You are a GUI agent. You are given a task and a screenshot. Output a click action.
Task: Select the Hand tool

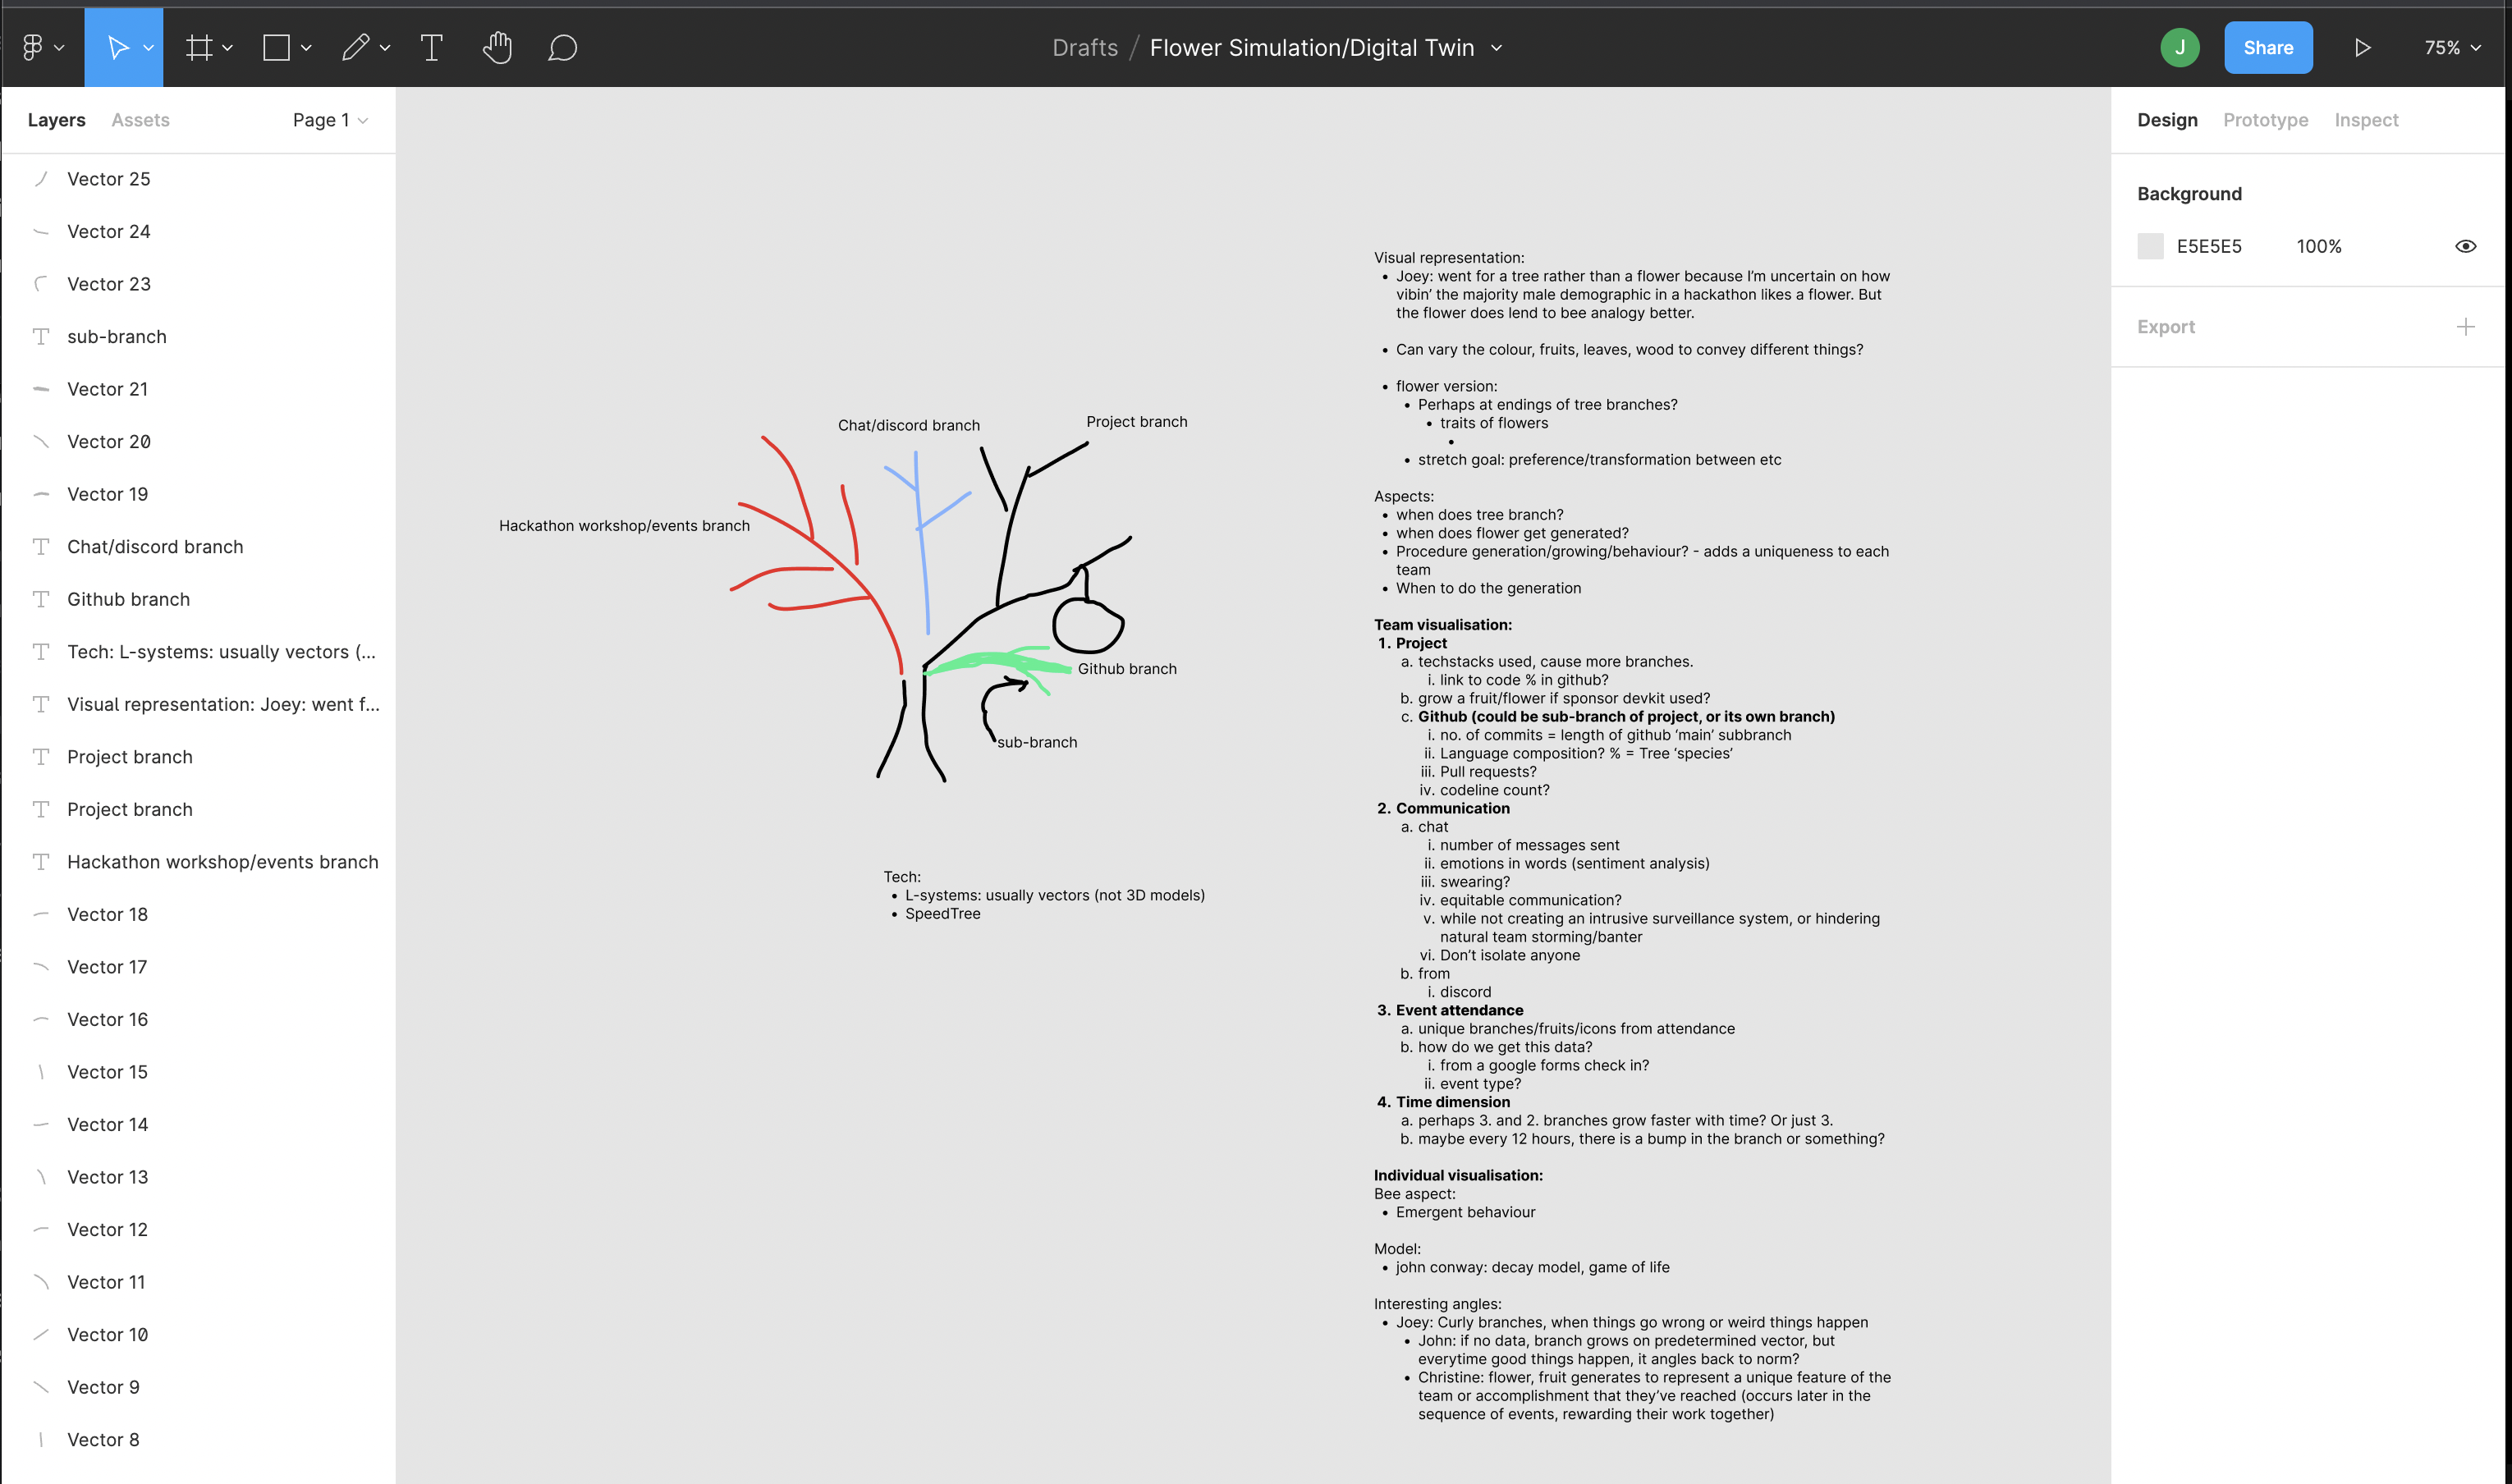(x=497, y=47)
